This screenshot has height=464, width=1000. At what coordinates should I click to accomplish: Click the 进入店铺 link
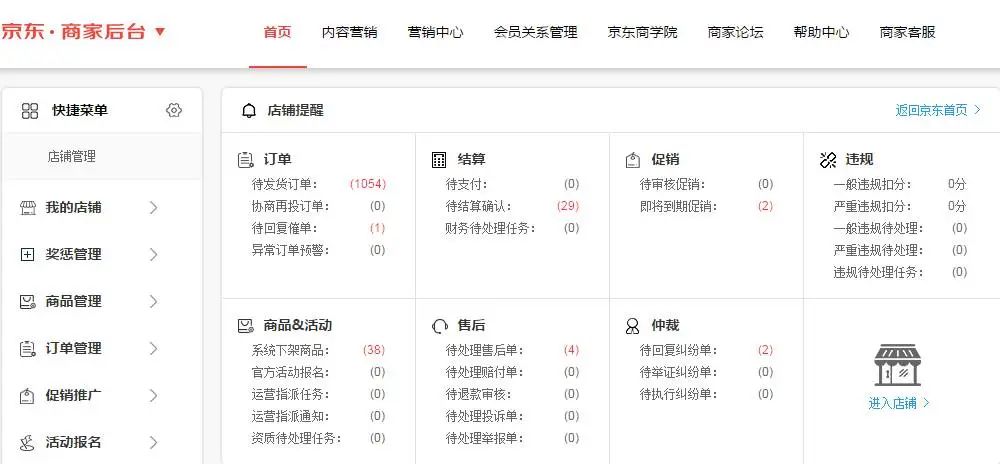click(898, 403)
